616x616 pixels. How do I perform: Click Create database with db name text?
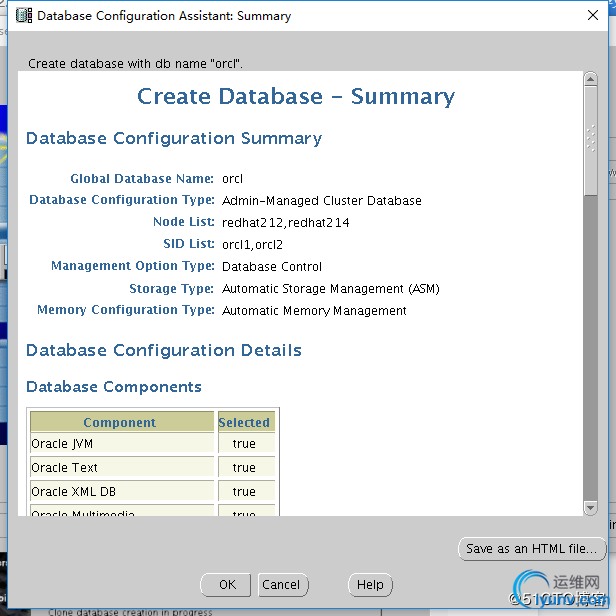click(135, 64)
